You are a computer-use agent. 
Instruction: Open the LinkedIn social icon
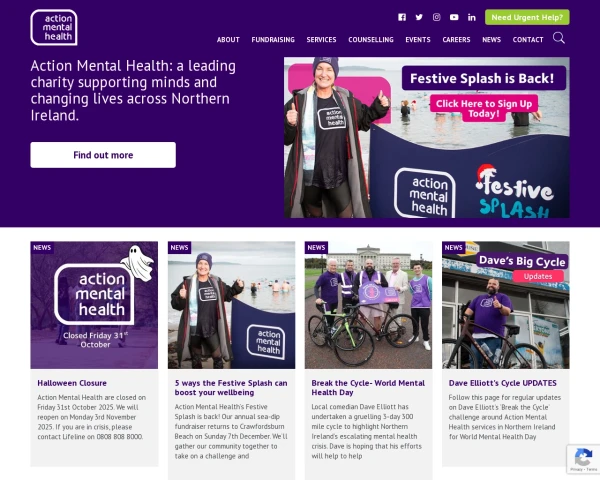coord(472,17)
